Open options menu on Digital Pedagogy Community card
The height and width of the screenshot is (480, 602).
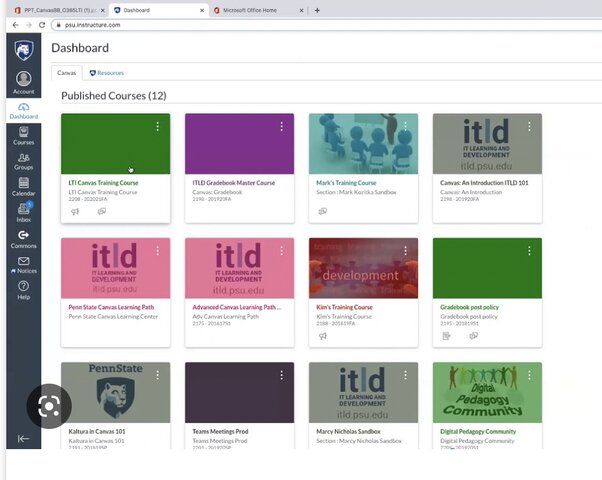pos(529,376)
